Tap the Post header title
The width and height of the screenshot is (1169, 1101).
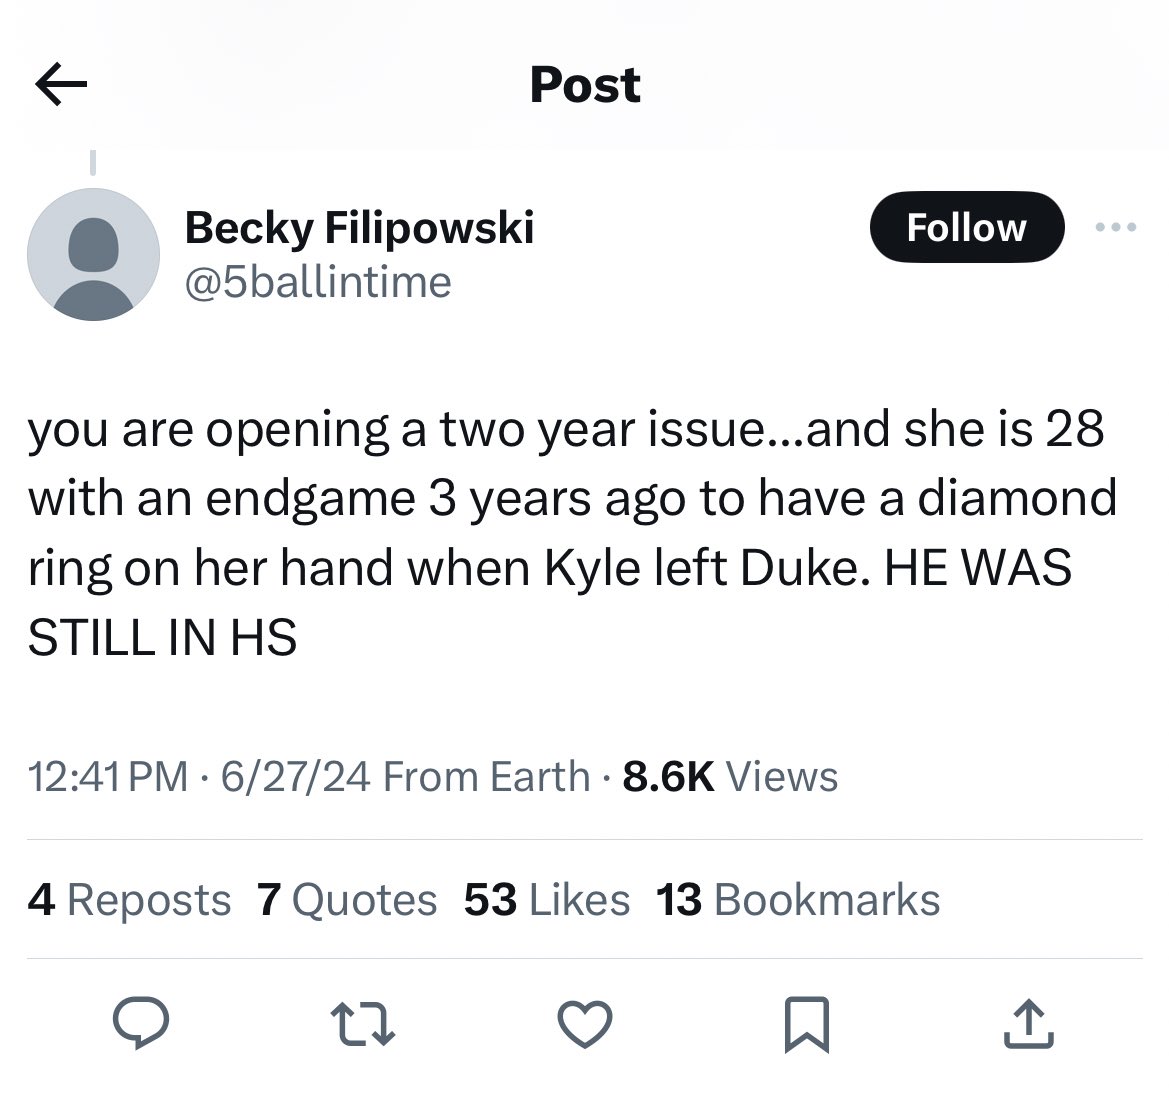585,85
